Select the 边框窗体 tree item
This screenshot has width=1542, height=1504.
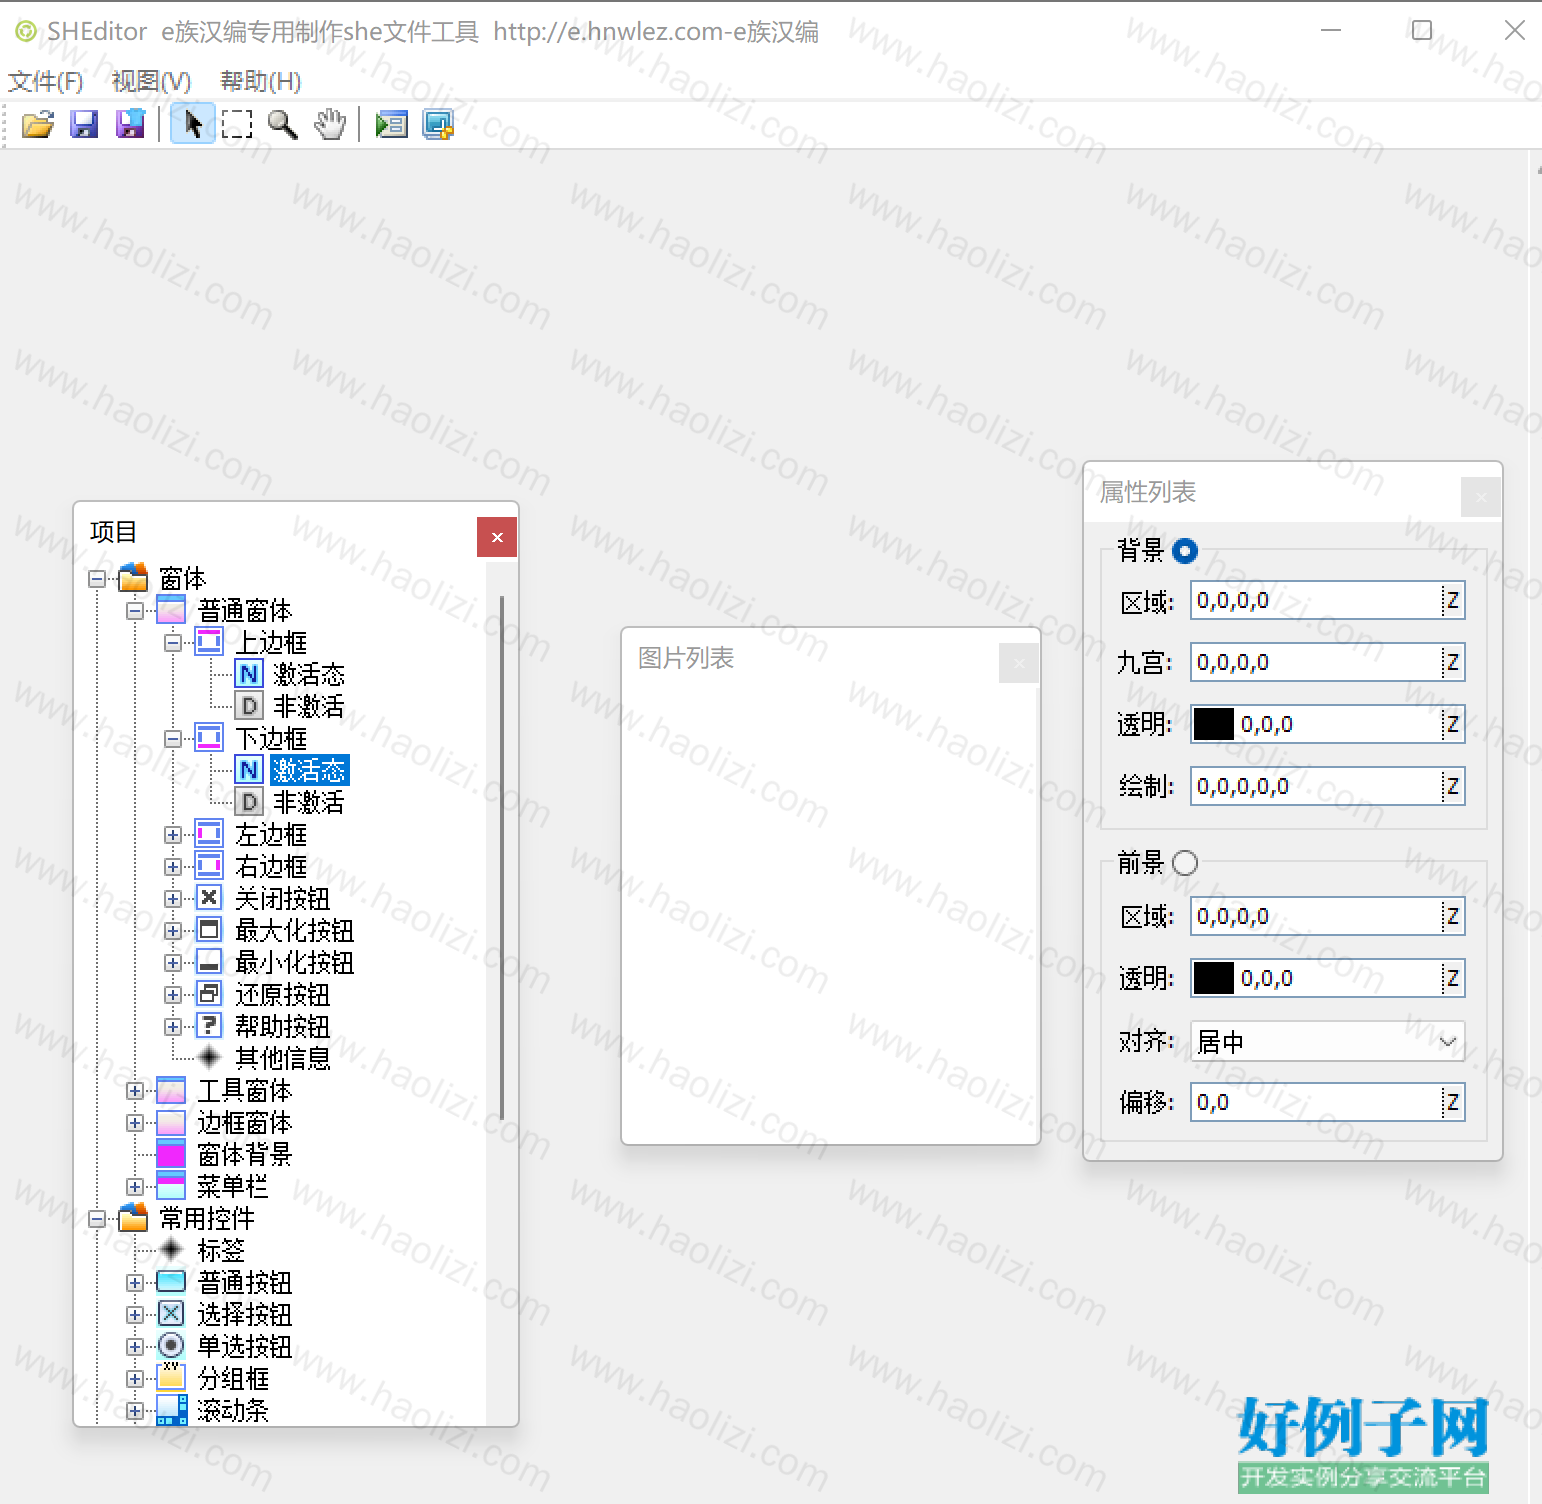[245, 1122]
